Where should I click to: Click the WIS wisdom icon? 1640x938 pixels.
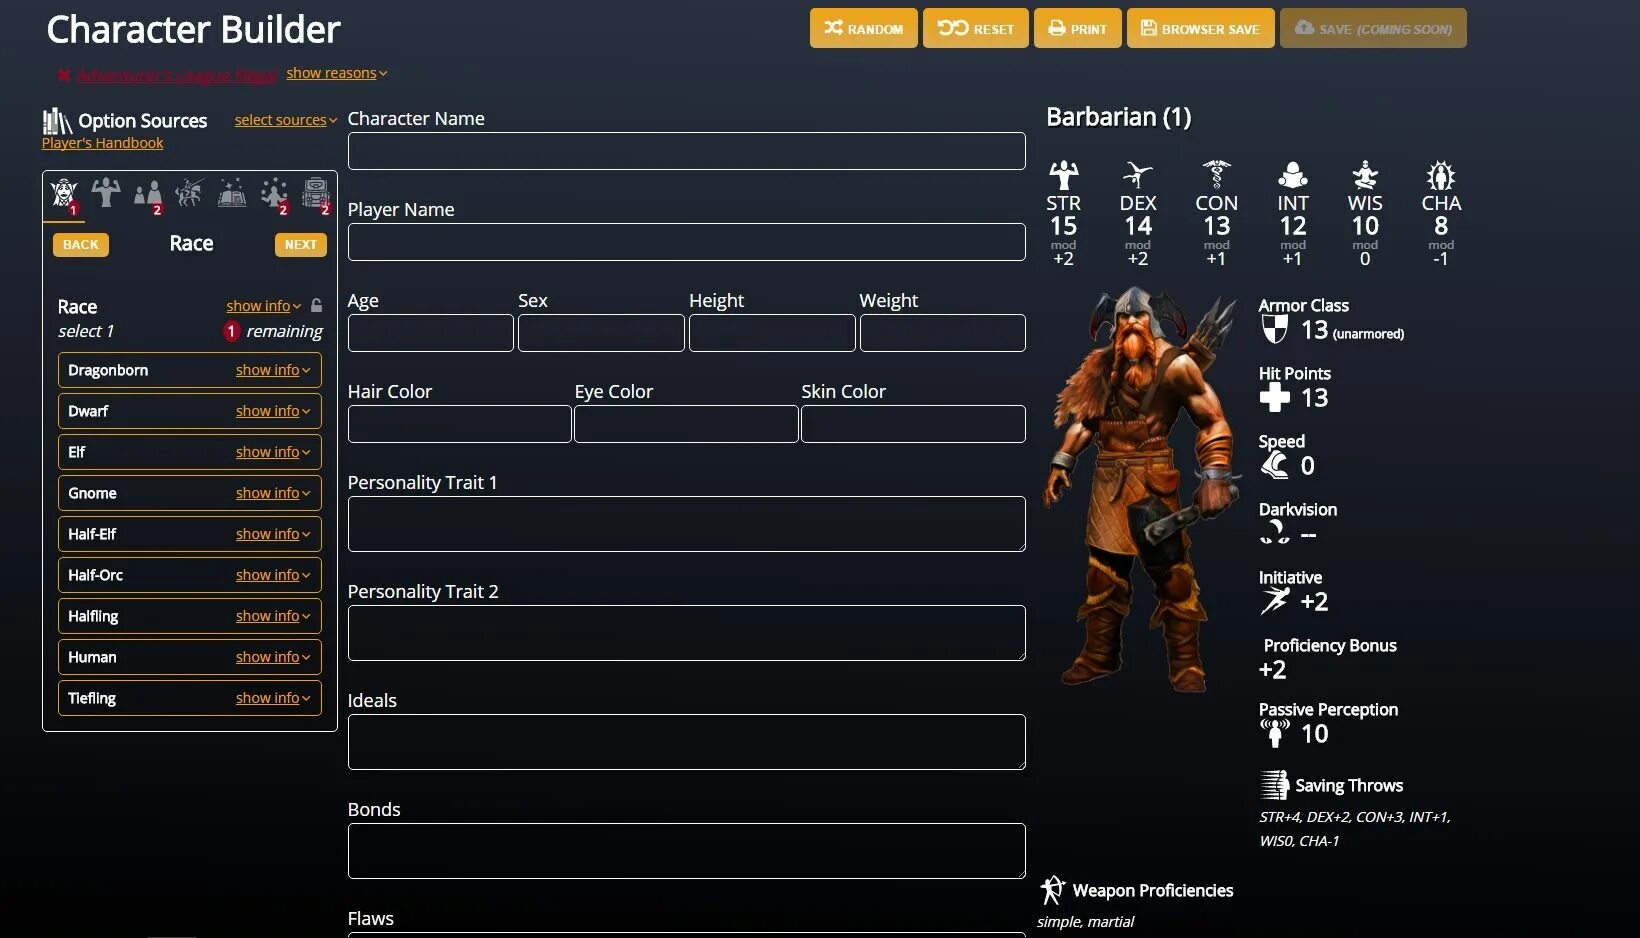pos(1365,175)
